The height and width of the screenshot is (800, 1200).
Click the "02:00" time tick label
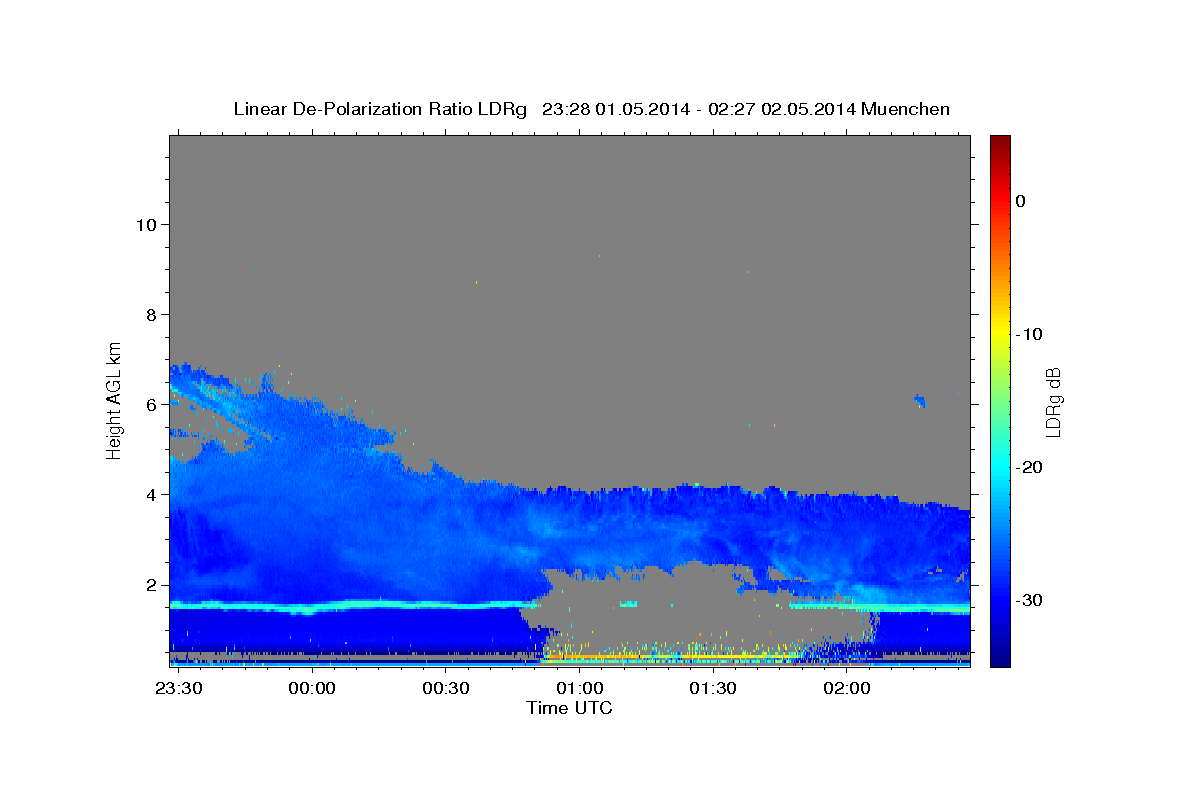(x=847, y=688)
